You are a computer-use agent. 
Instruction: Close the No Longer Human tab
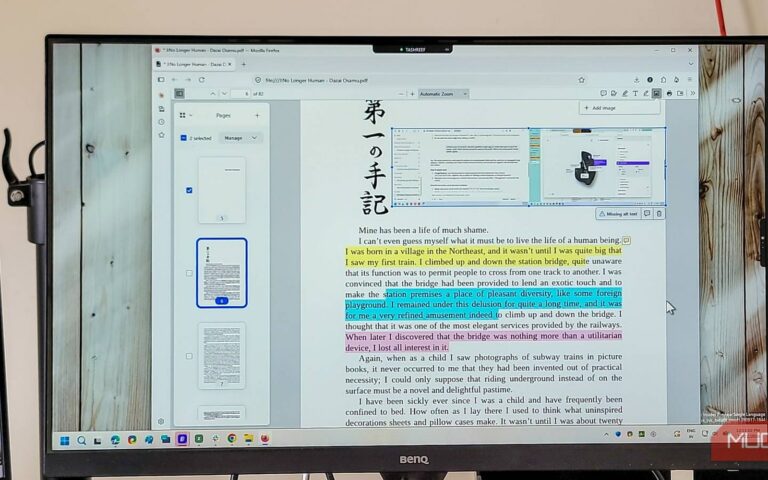[230, 64]
